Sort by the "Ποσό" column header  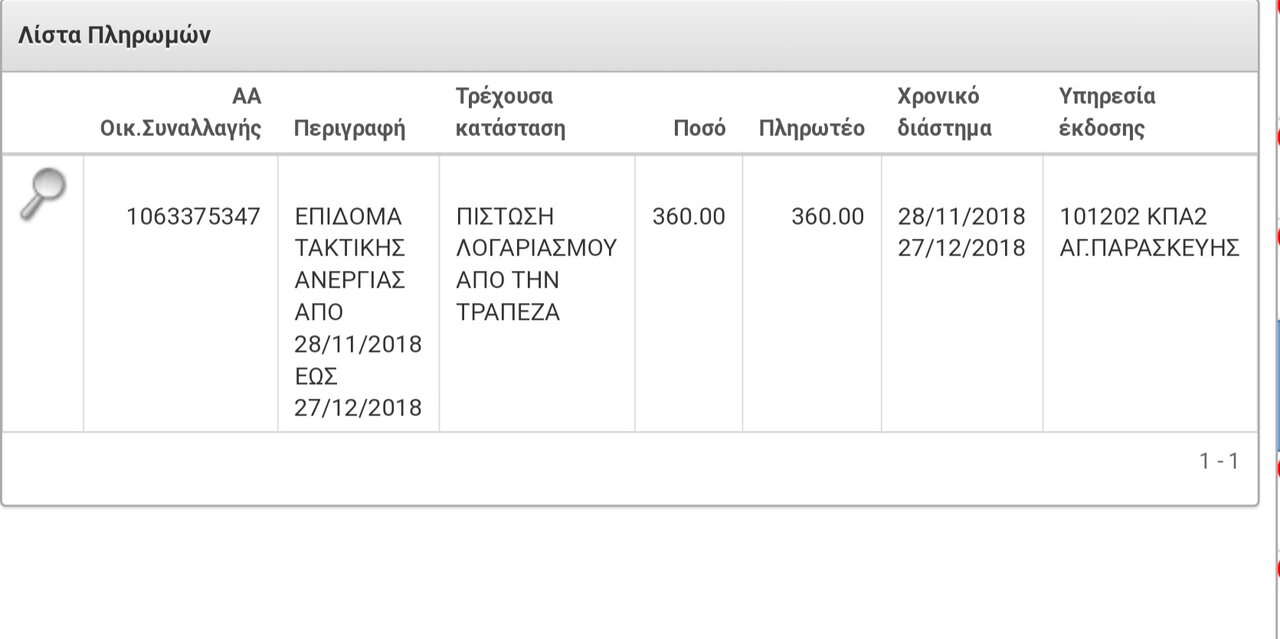pyautogui.click(x=699, y=128)
